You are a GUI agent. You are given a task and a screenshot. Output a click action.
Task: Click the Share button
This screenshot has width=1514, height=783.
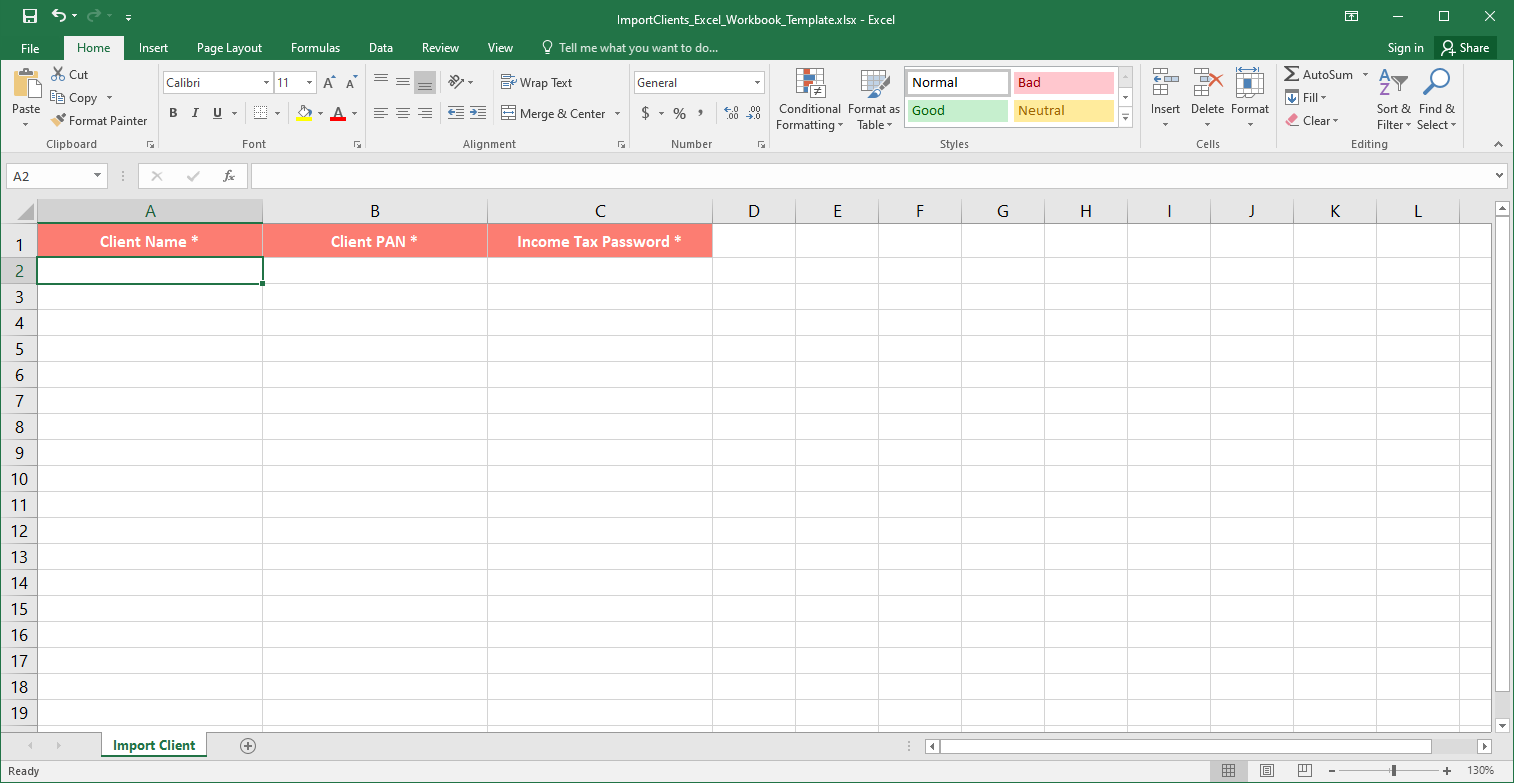pos(1465,48)
